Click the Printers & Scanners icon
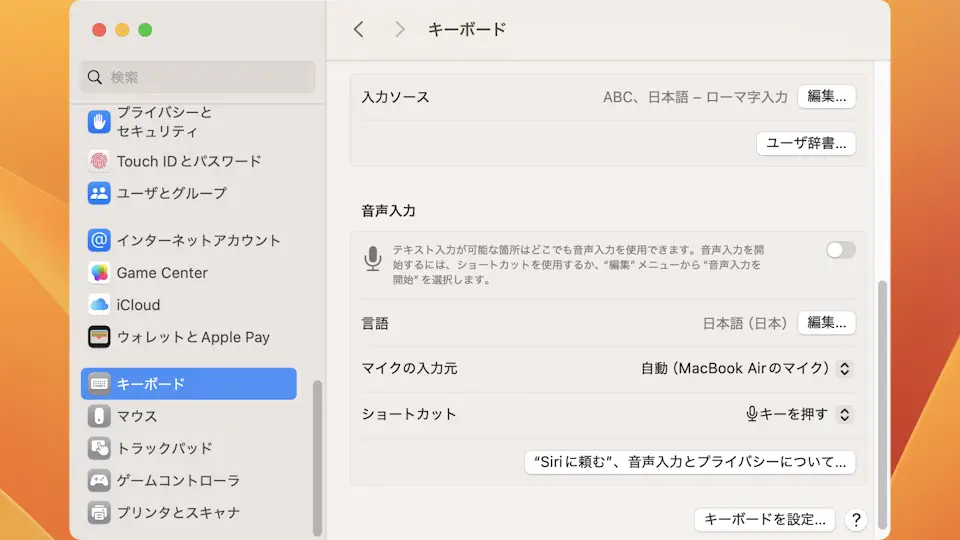The width and height of the screenshot is (960, 540). pos(99,512)
